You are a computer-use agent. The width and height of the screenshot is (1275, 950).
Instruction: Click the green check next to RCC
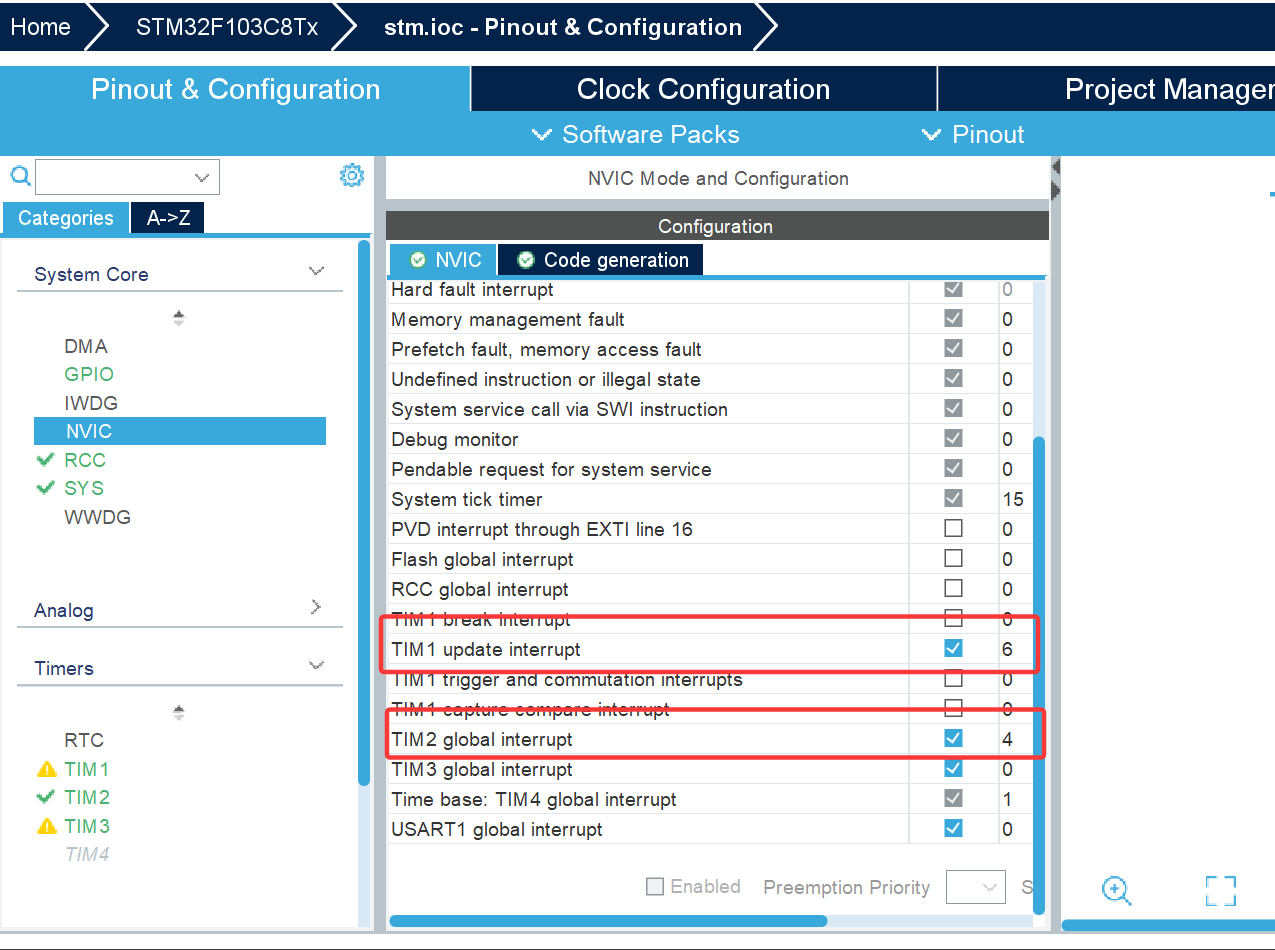[x=45, y=460]
